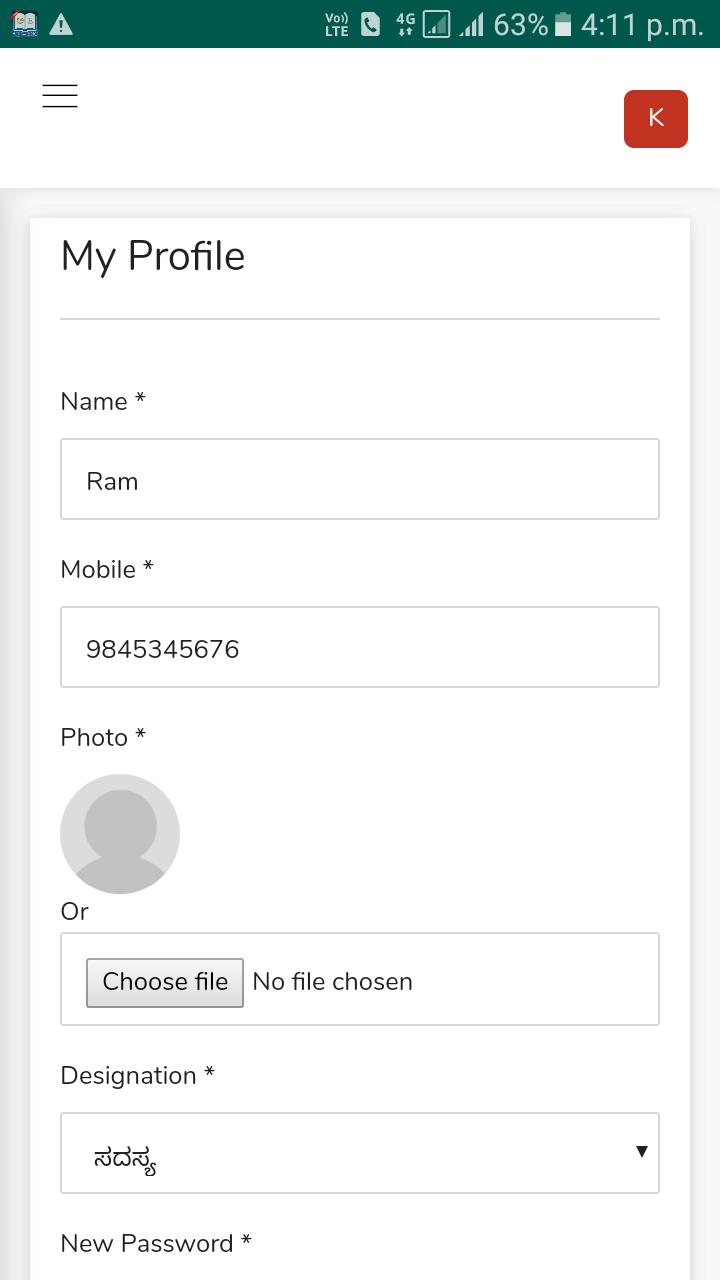The width and height of the screenshot is (720, 1280).
Task: Tap the VoLTE indicator icon
Action: [337, 25]
